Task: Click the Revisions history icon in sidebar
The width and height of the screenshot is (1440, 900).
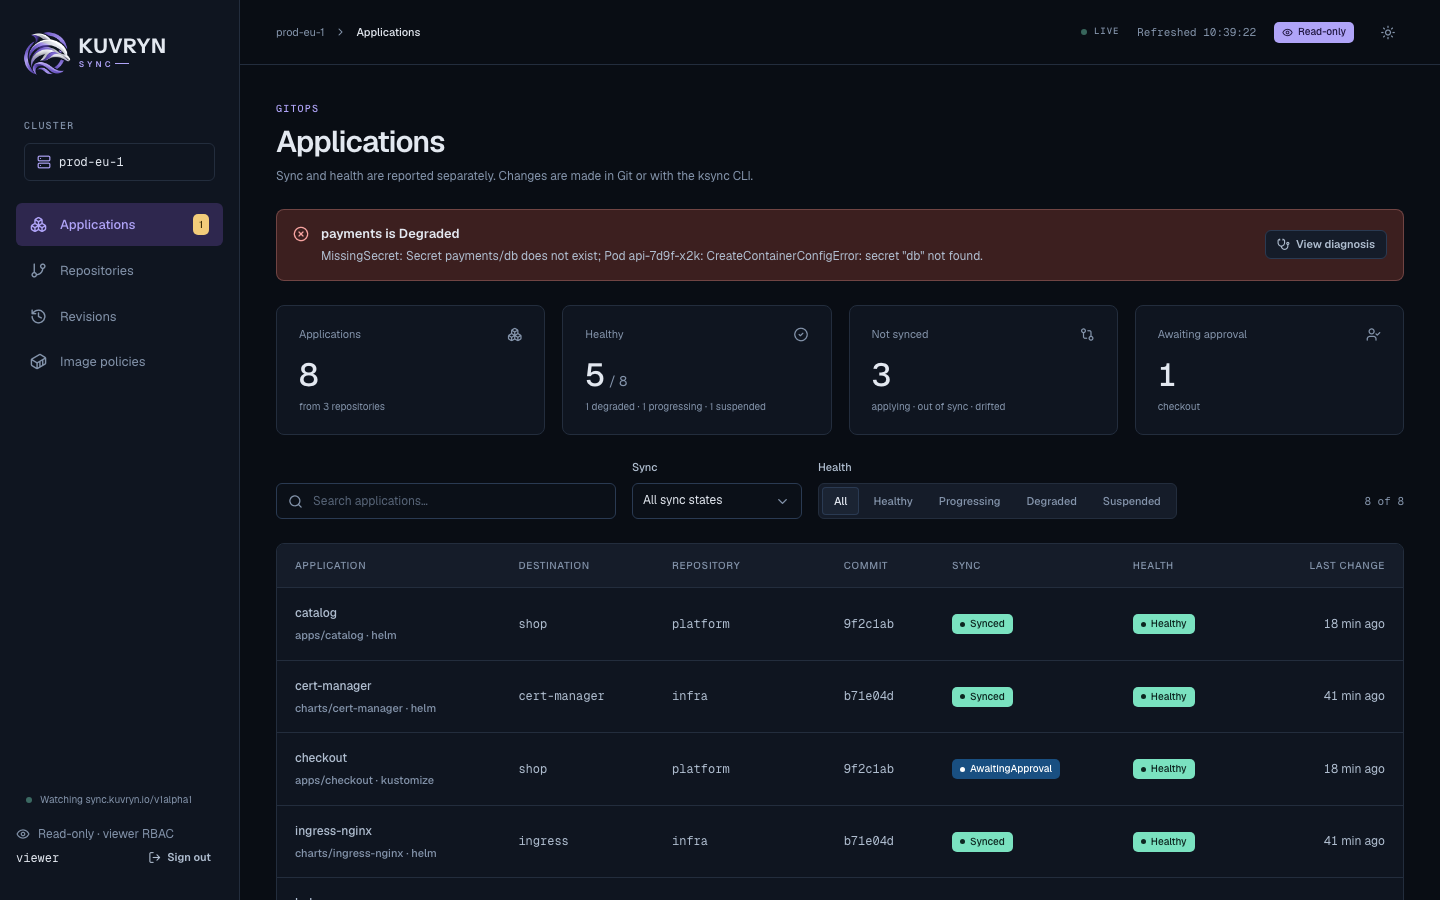Action: coord(39,317)
